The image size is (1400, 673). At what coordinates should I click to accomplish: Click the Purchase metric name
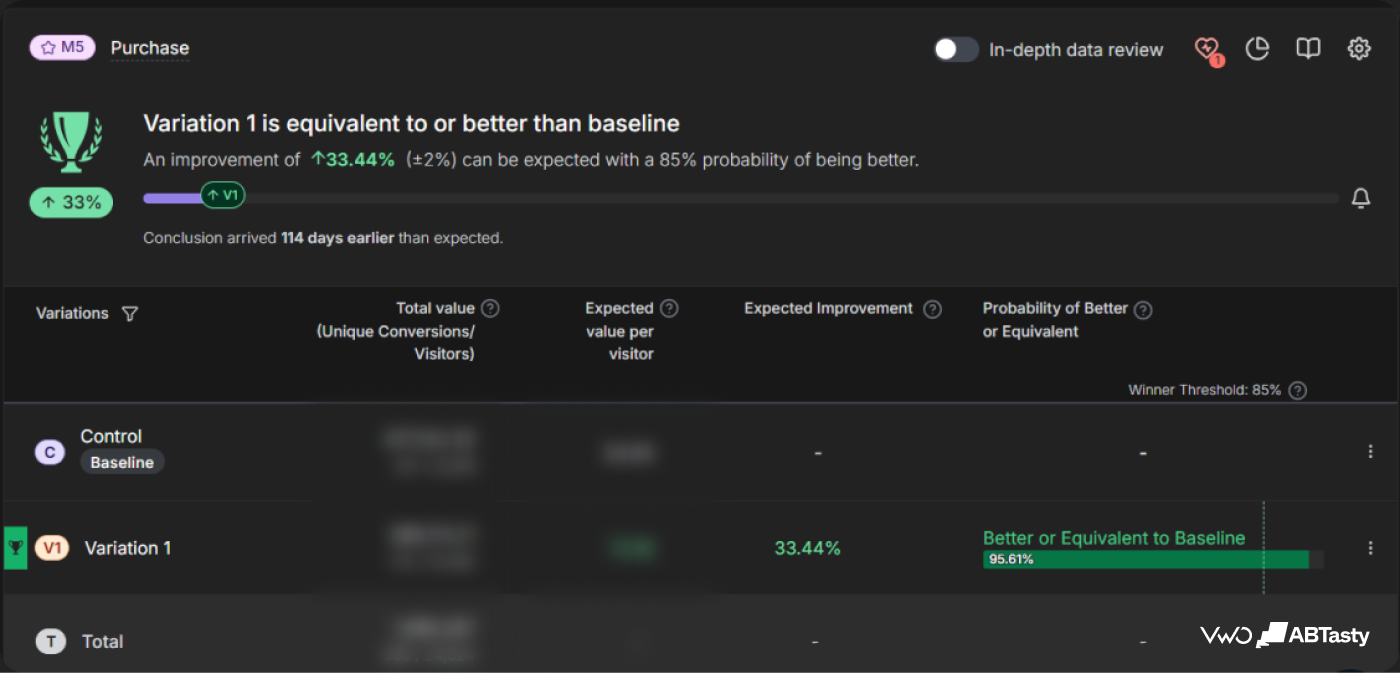tap(150, 48)
